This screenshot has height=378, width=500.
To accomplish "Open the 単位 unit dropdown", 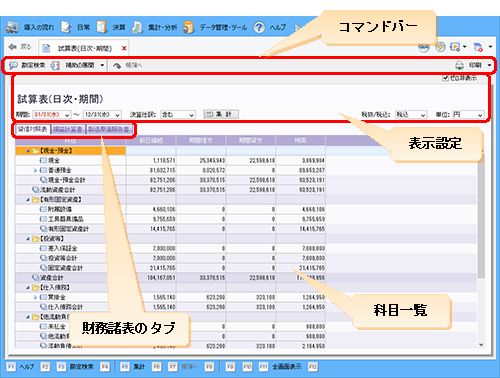I will (x=480, y=115).
